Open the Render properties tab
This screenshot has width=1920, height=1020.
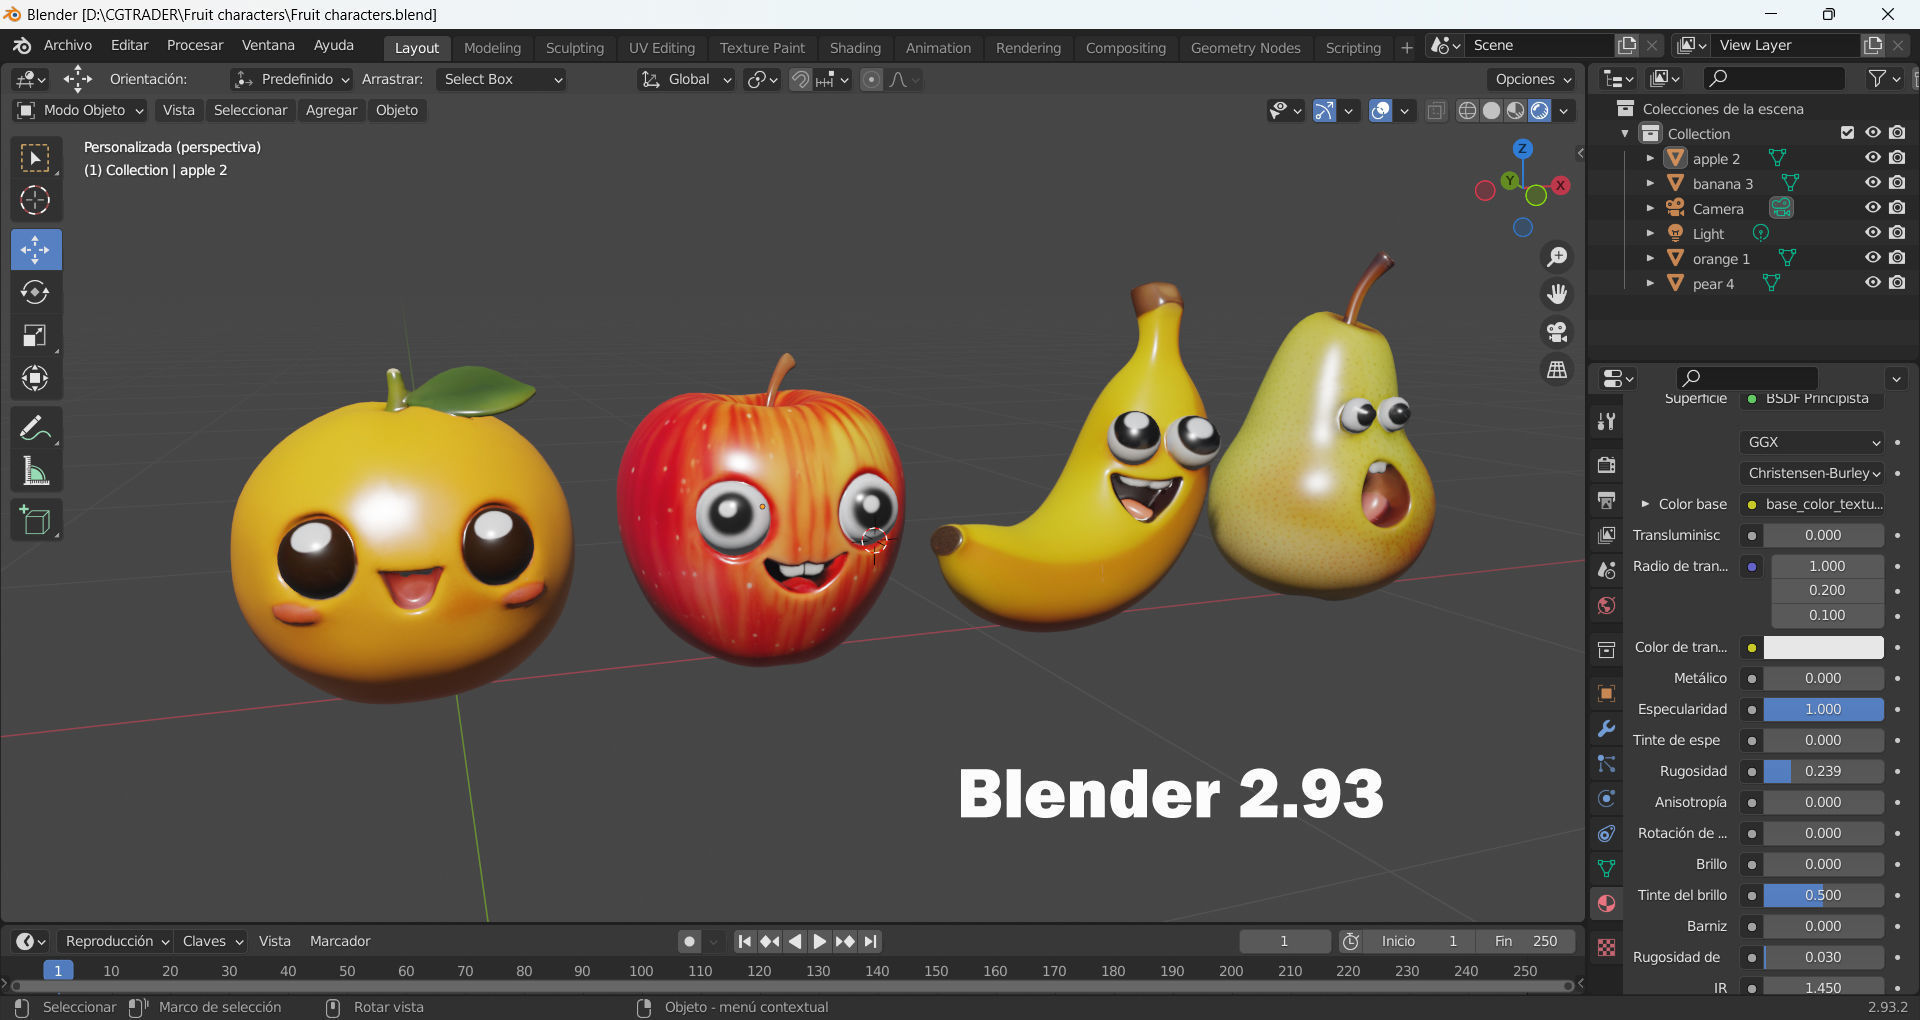tap(1606, 465)
